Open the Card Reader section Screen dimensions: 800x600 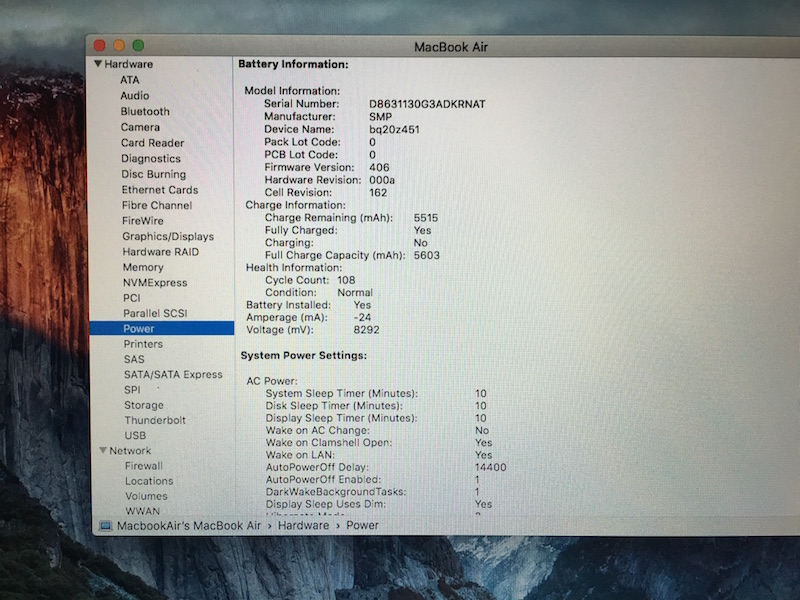pos(153,143)
